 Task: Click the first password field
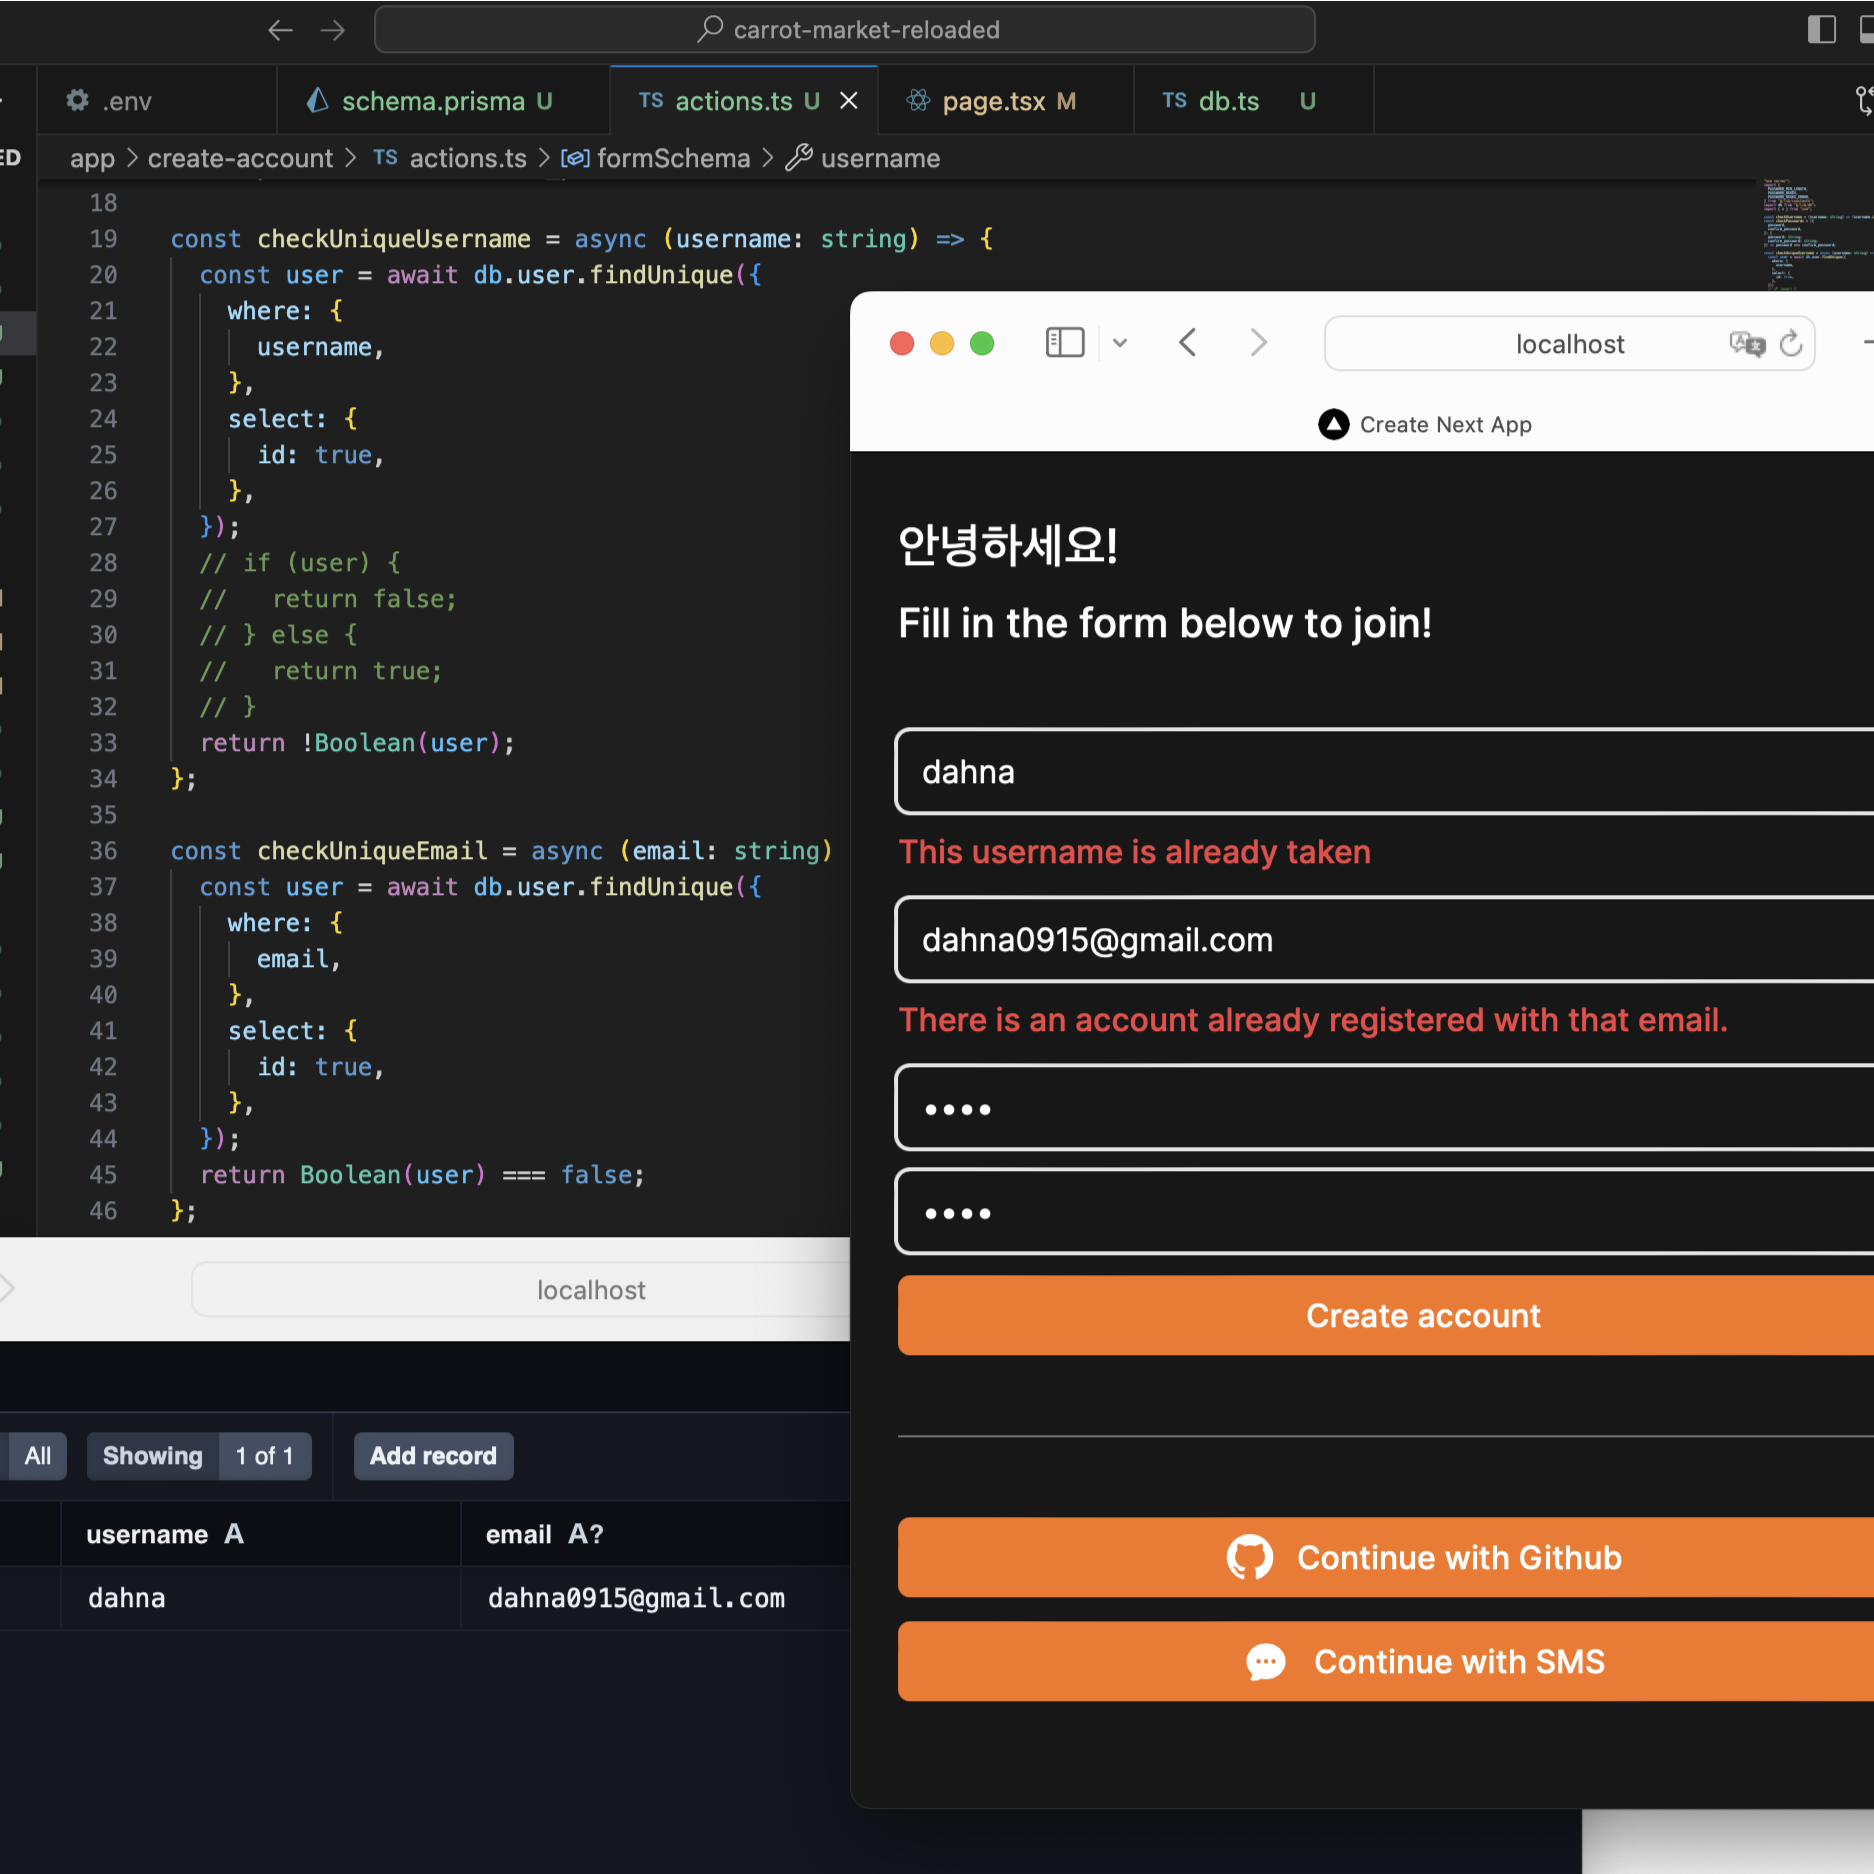pyautogui.click(x=1384, y=1108)
